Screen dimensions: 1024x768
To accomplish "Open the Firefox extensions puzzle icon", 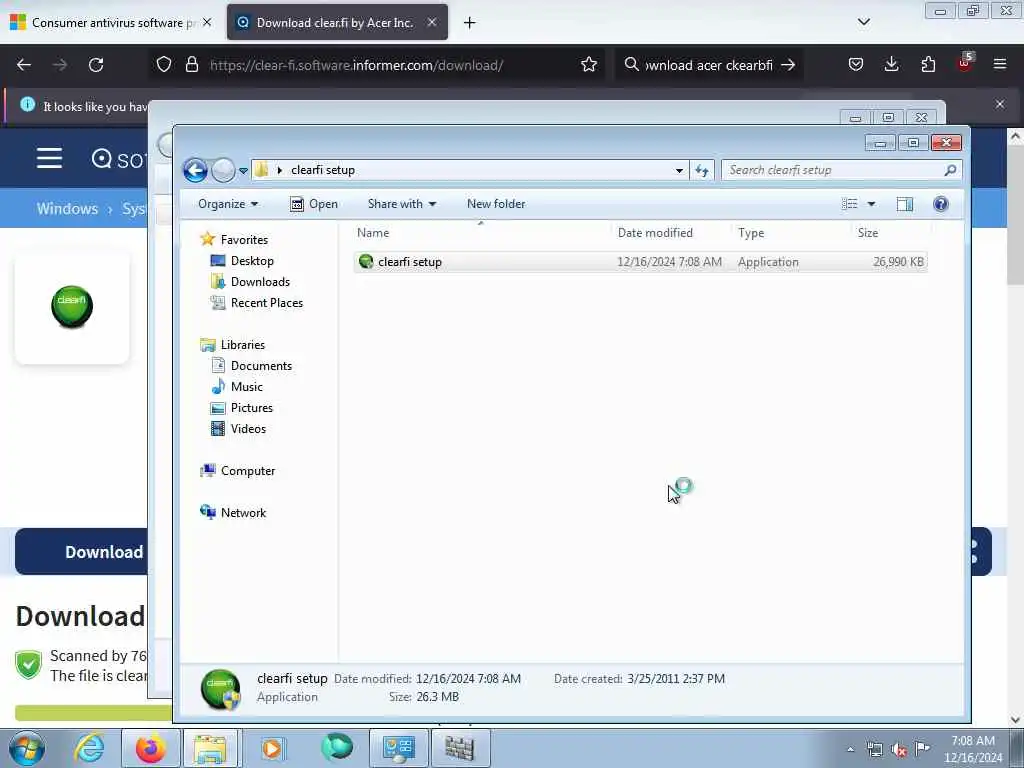I will point(928,65).
